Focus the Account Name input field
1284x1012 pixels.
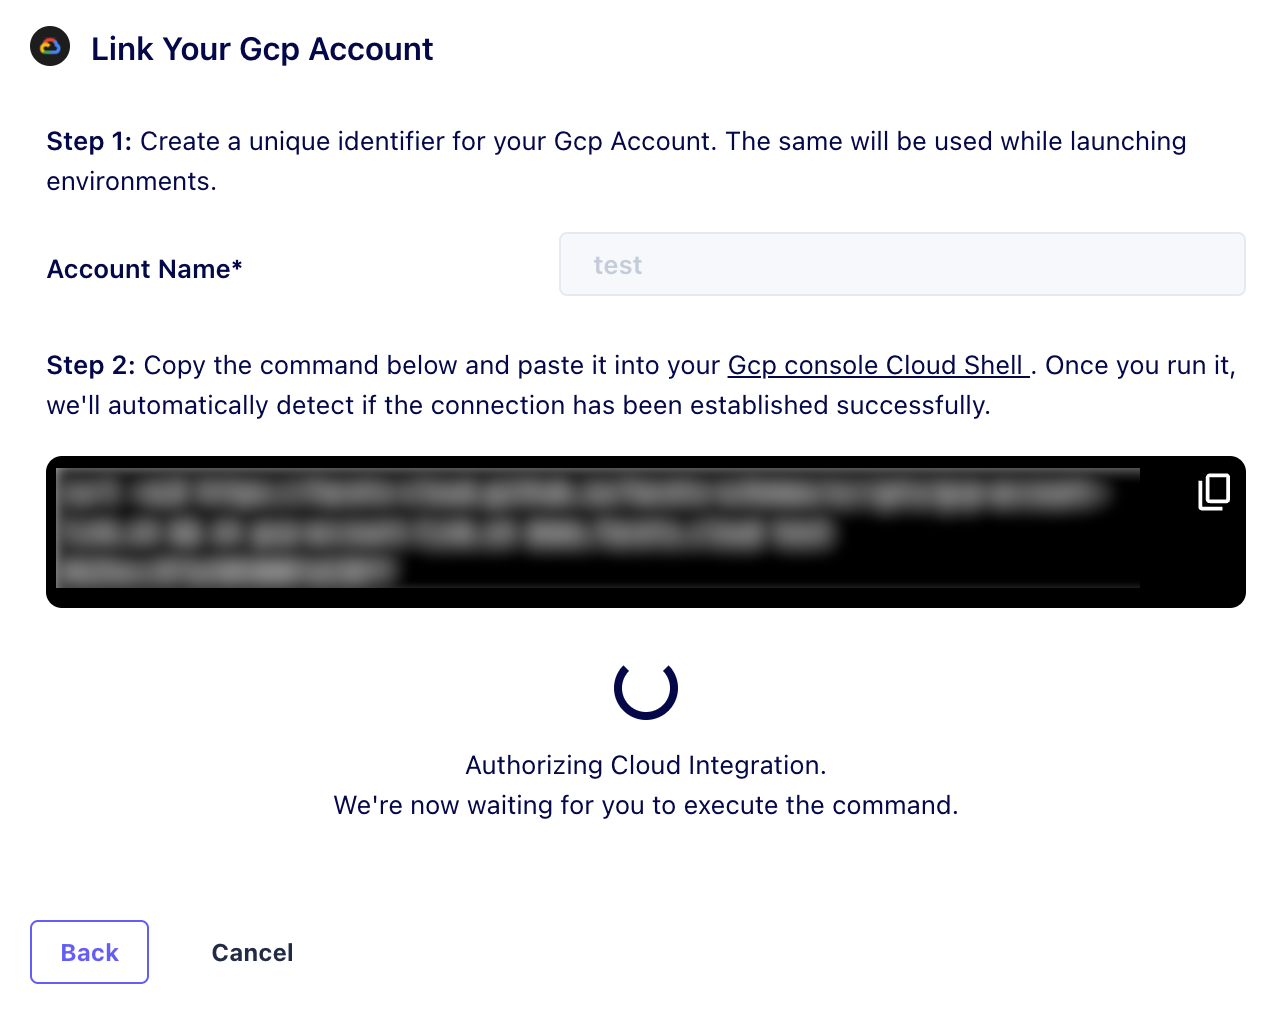(902, 264)
